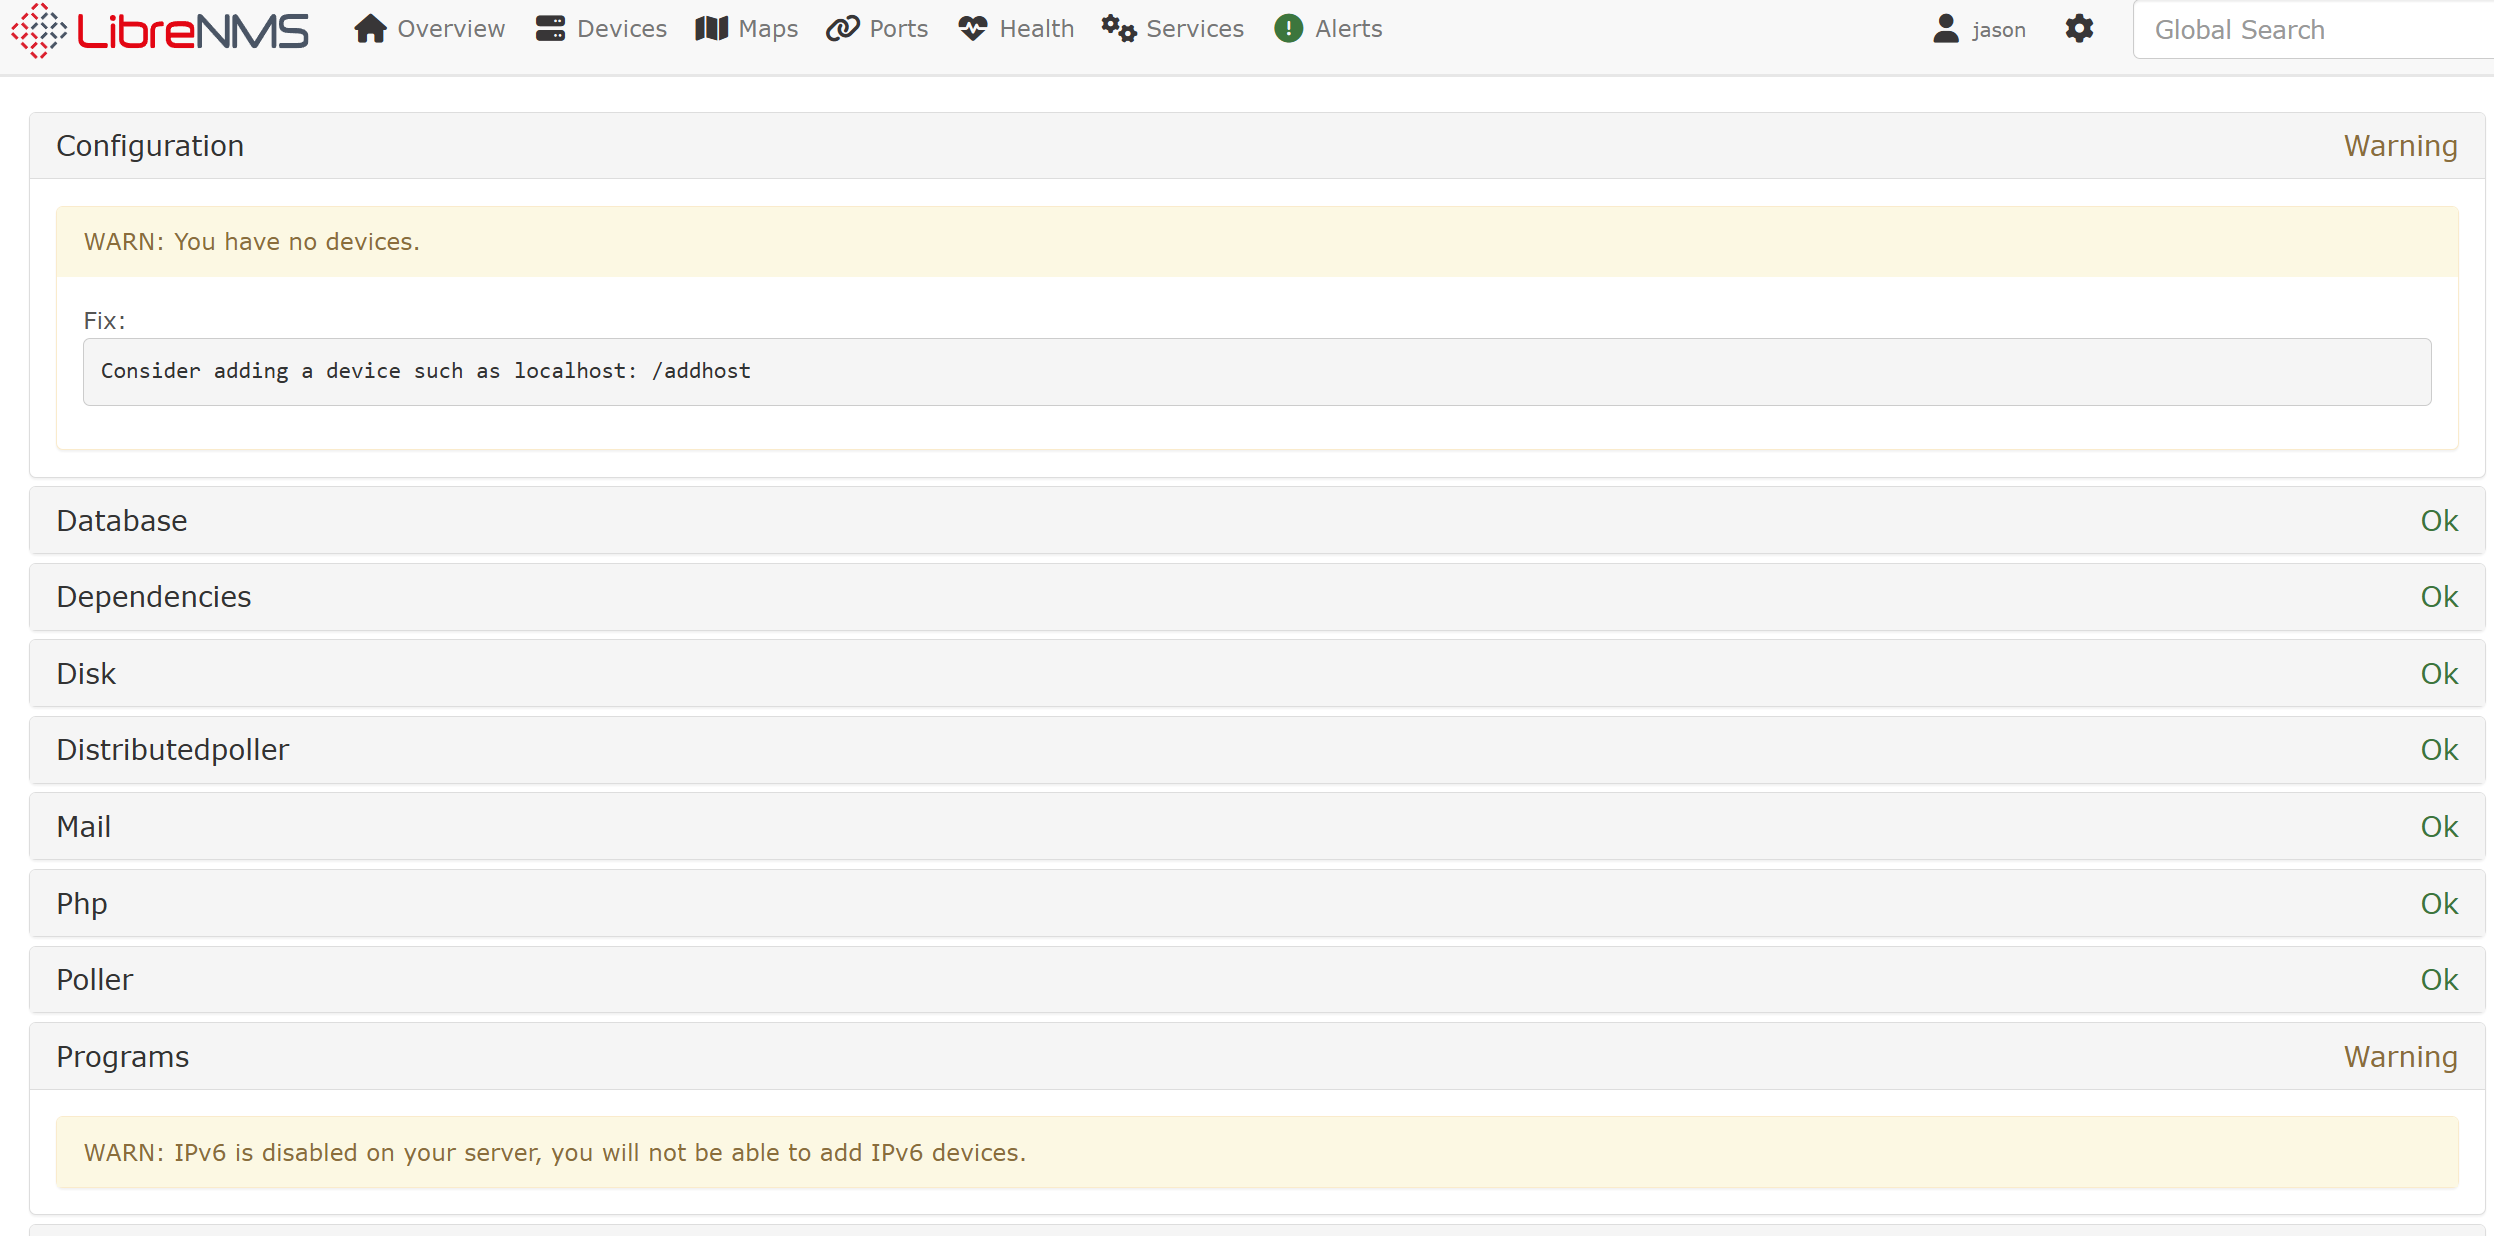The image size is (2494, 1236).
Task: Collapse the Configuration section header
Action: pos(150,146)
